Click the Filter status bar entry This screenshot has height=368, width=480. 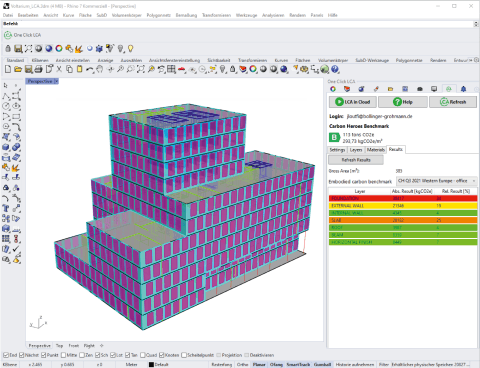click(x=384, y=365)
